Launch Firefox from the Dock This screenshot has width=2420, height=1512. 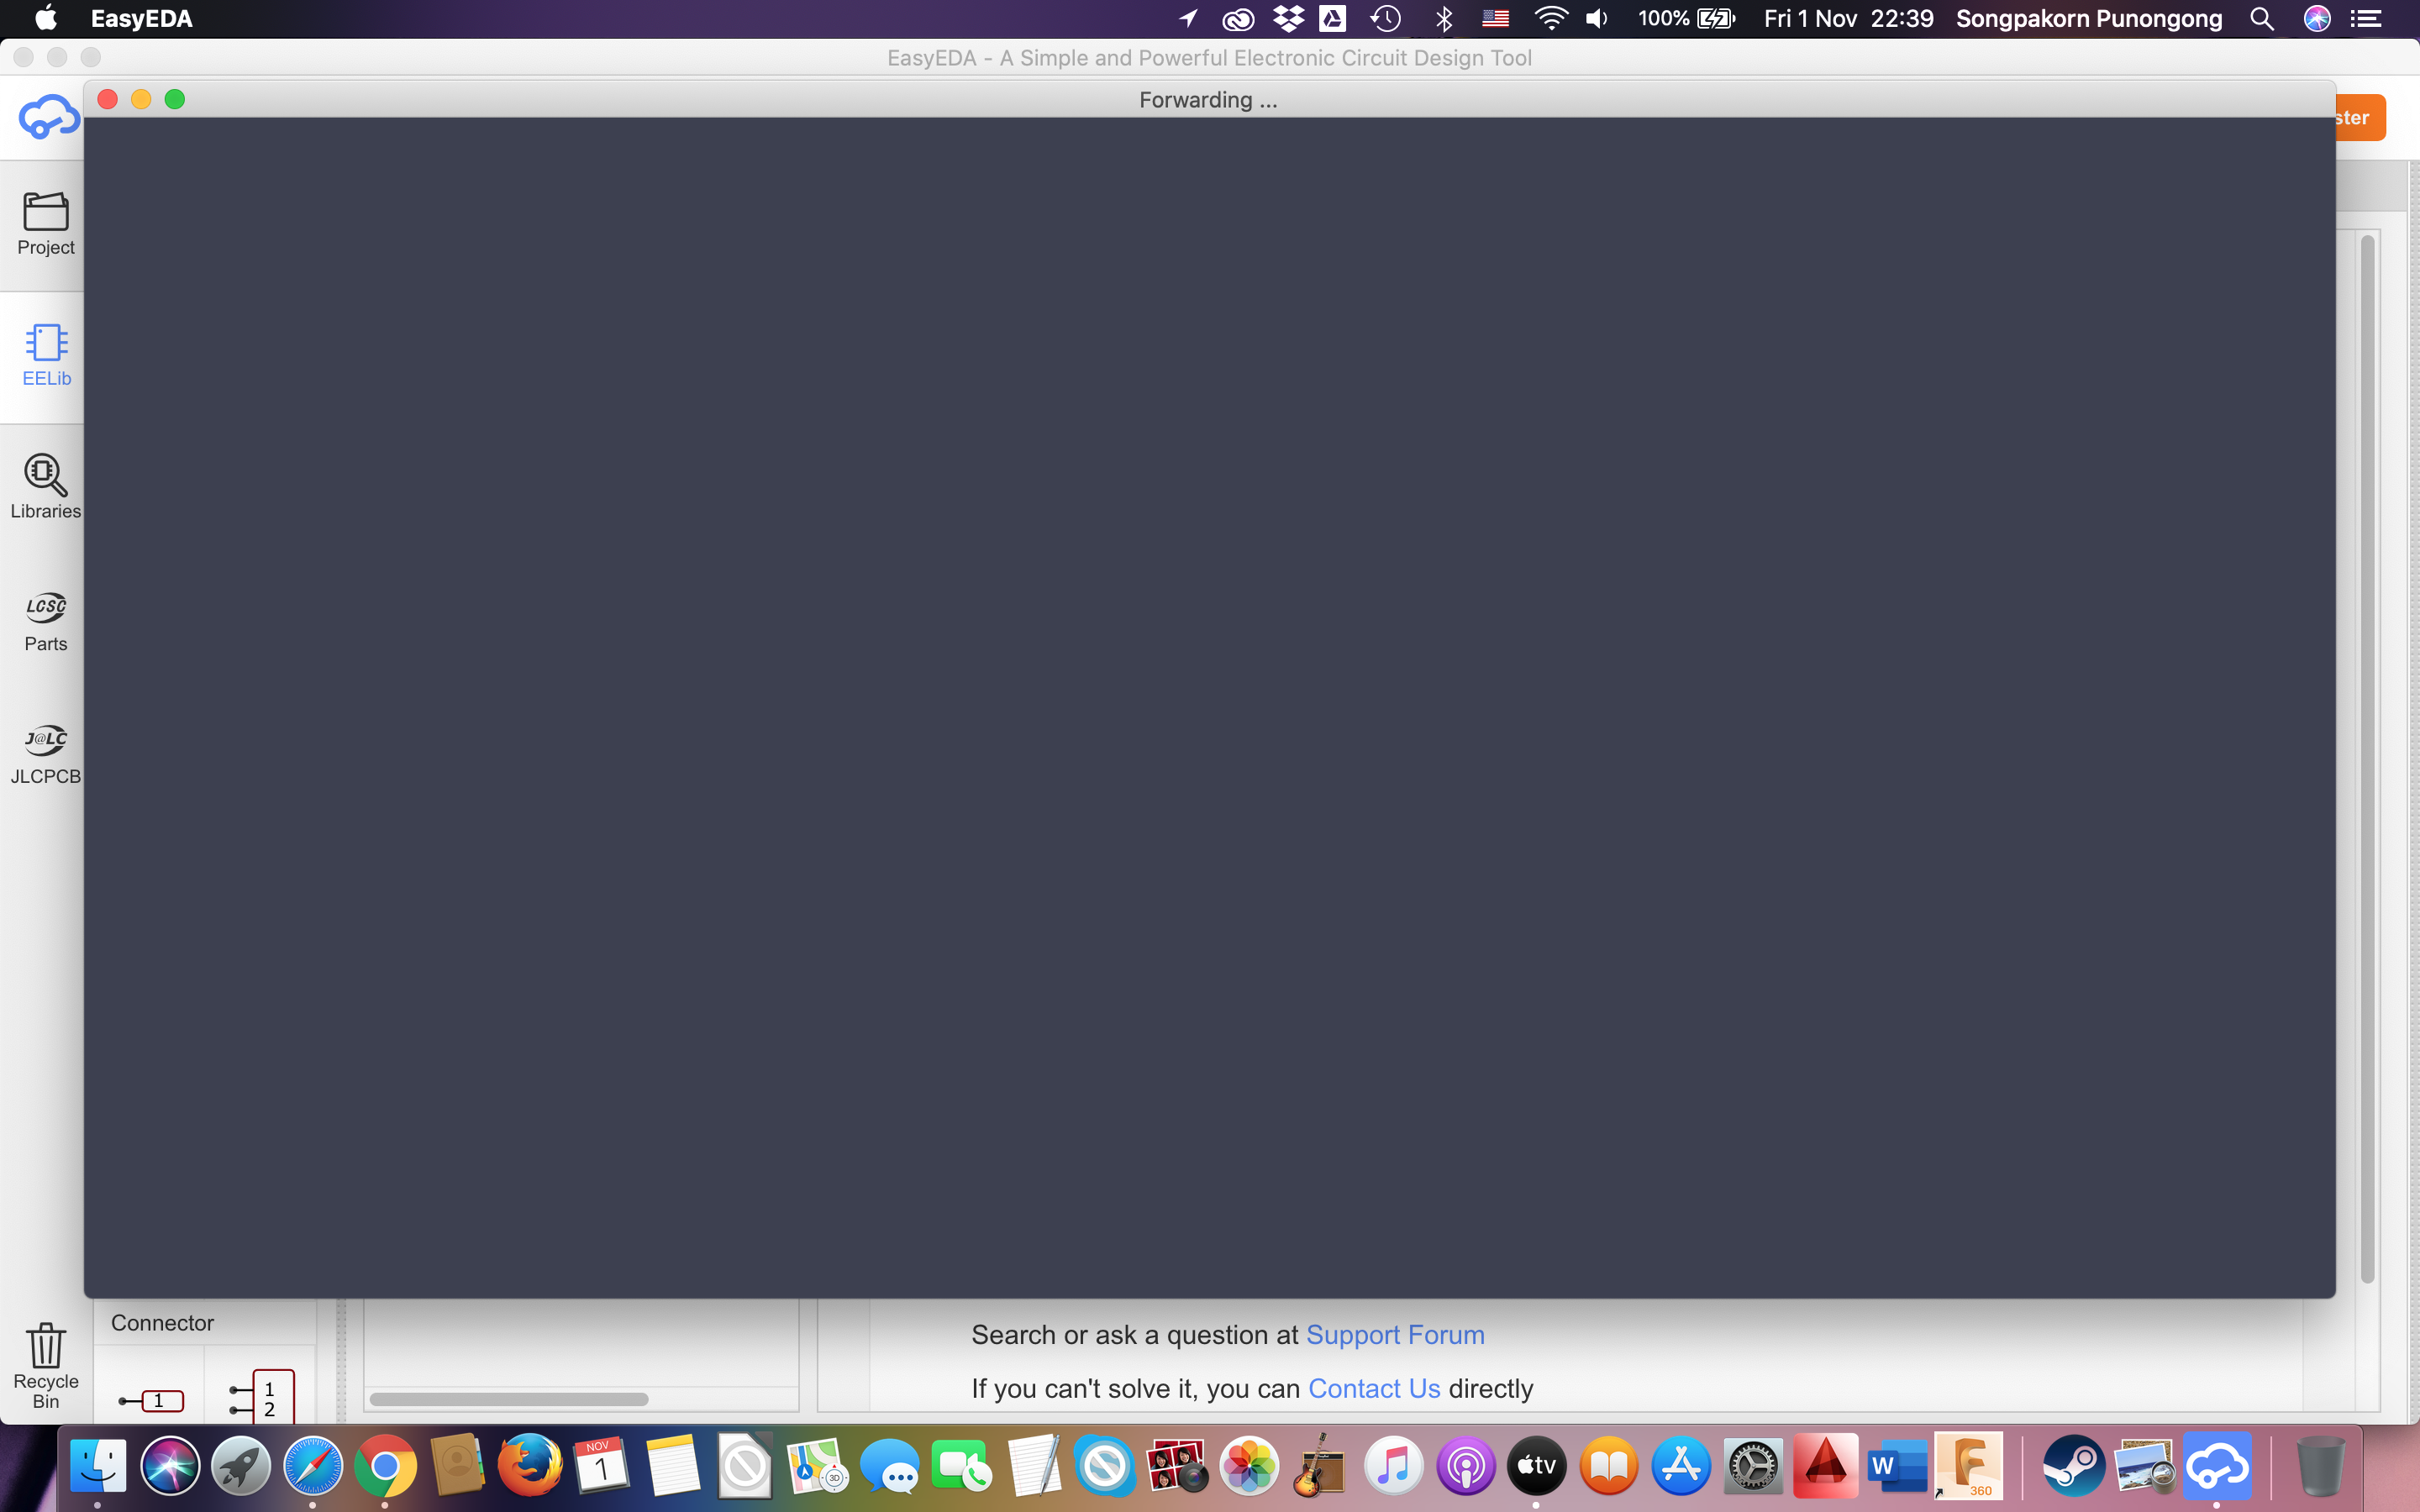coord(529,1466)
